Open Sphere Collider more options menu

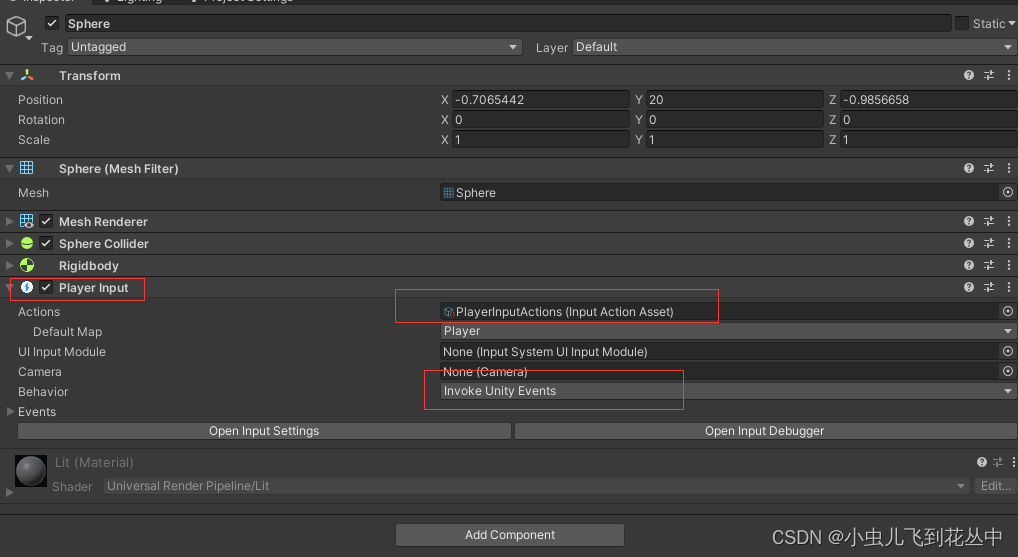click(1008, 243)
